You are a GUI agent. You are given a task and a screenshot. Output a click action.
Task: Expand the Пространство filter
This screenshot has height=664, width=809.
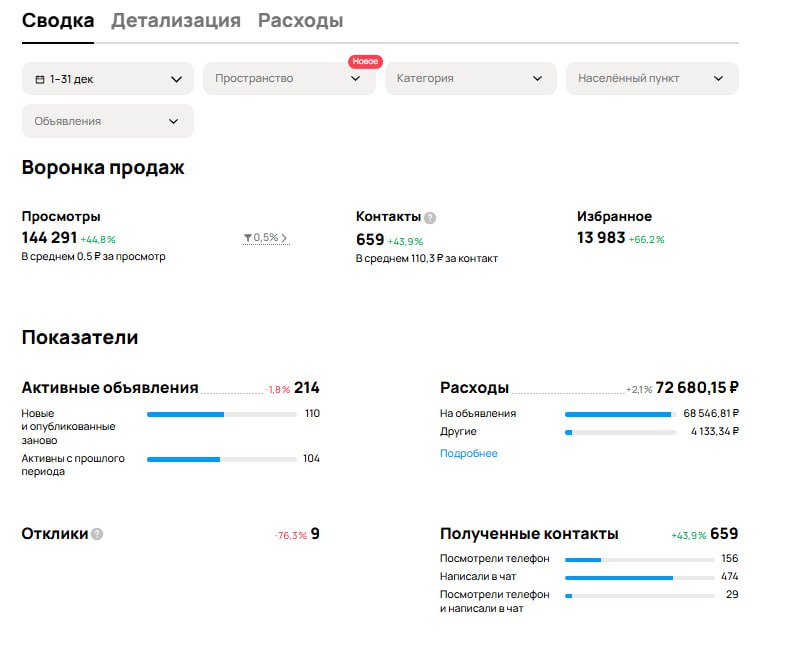point(290,78)
